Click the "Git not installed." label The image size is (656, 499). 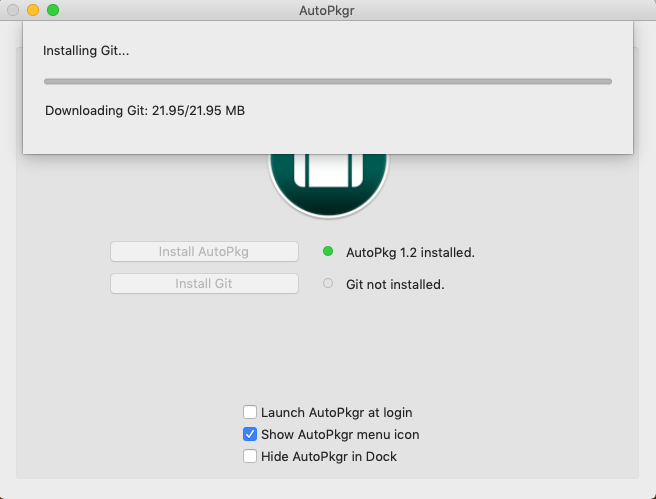(x=395, y=284)
